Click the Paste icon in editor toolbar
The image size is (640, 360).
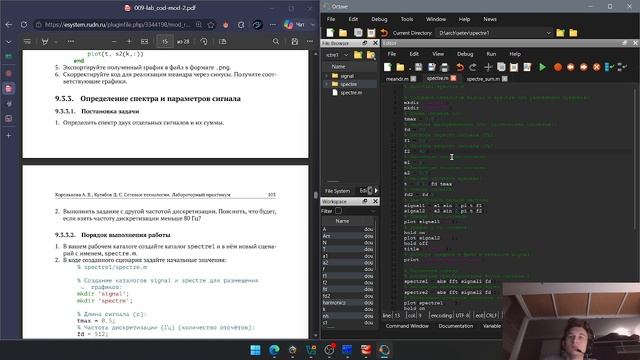(514, 67)
